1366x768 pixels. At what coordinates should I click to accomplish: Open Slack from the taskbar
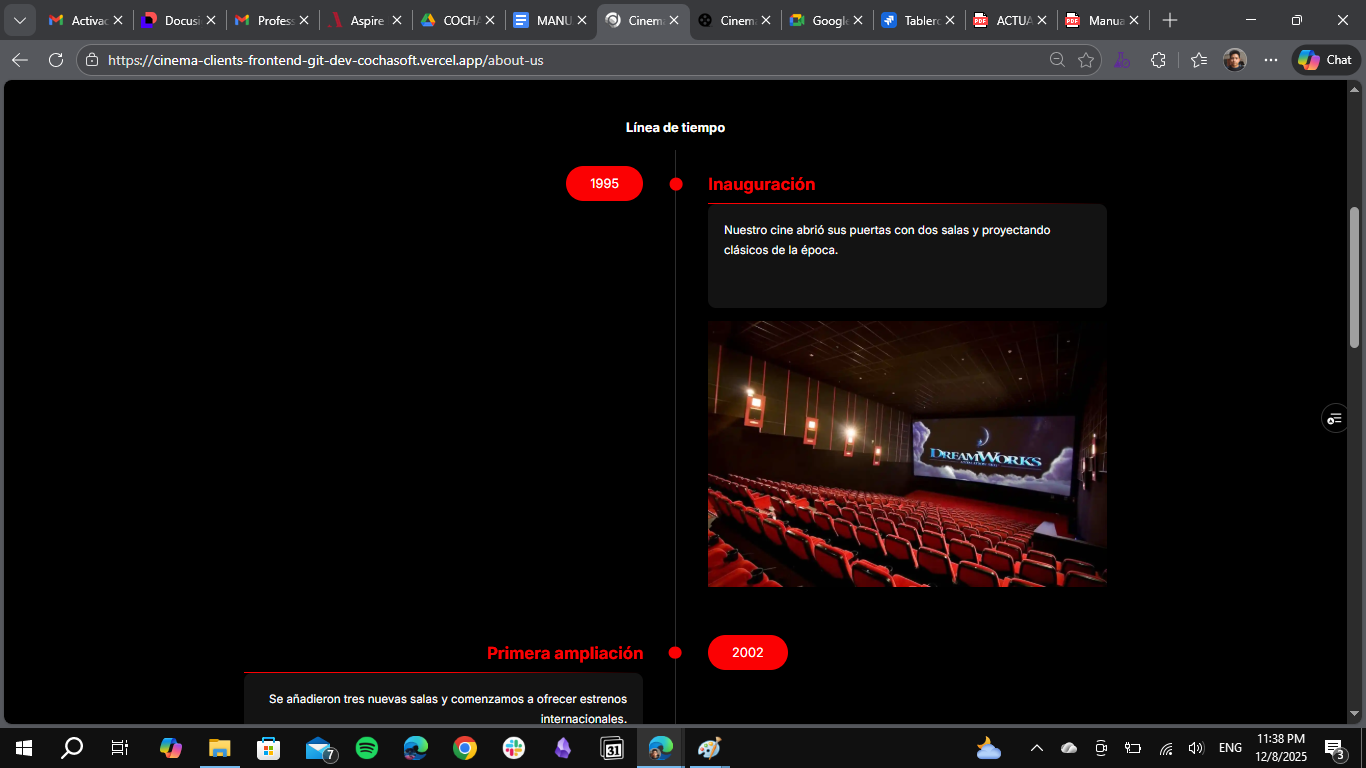point(514,747)
